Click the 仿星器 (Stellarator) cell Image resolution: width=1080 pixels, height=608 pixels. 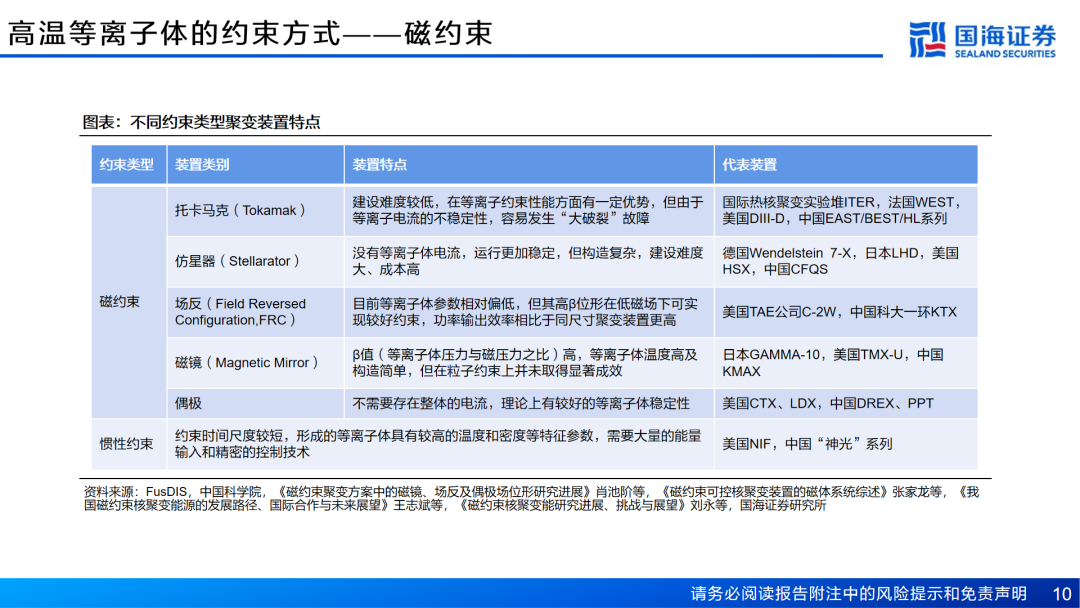[256, 262]
